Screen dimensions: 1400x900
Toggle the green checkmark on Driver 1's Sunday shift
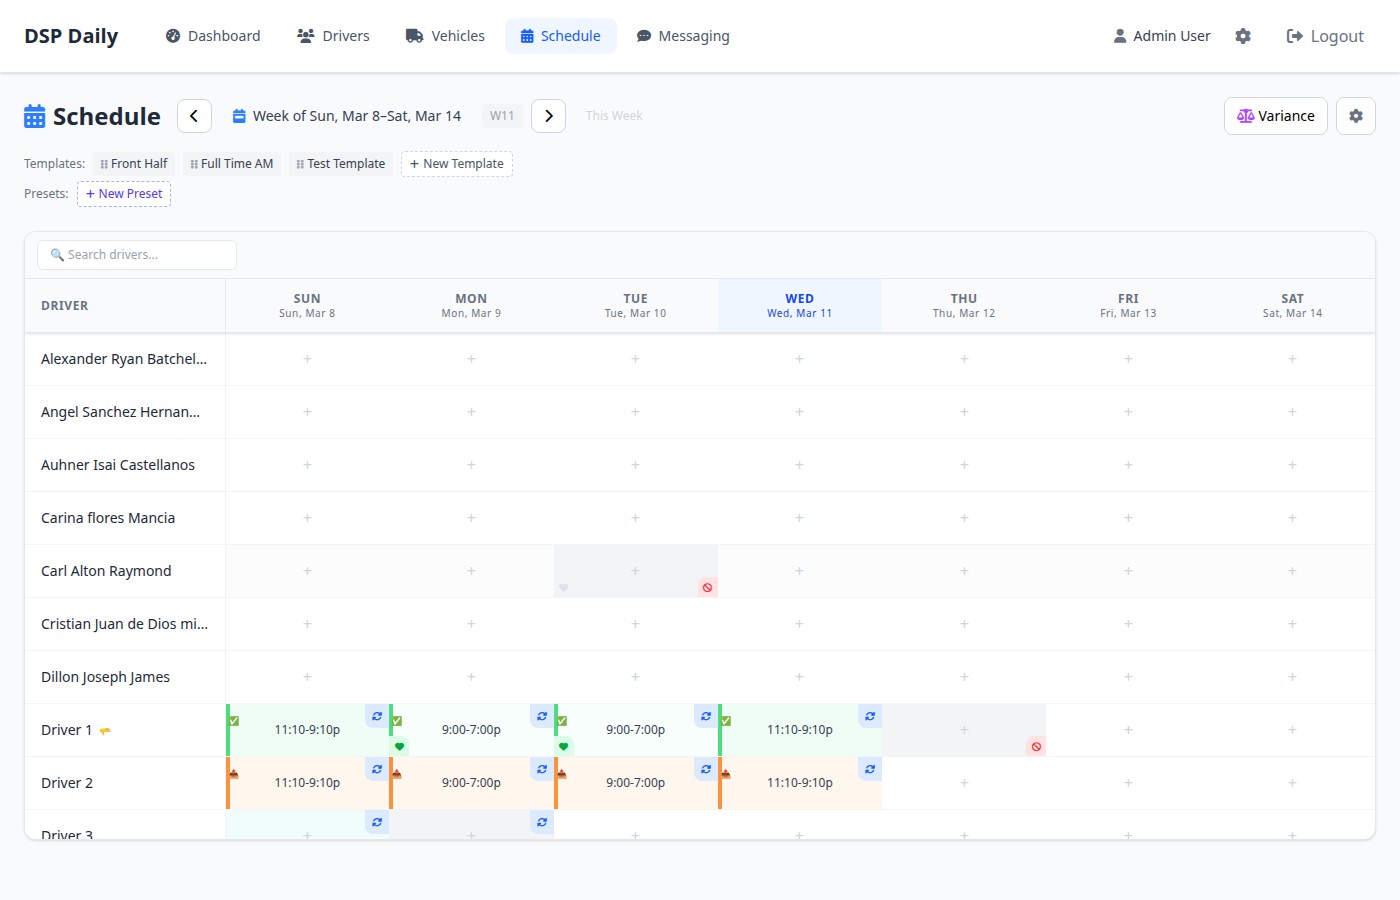click(x=234, y=720)
